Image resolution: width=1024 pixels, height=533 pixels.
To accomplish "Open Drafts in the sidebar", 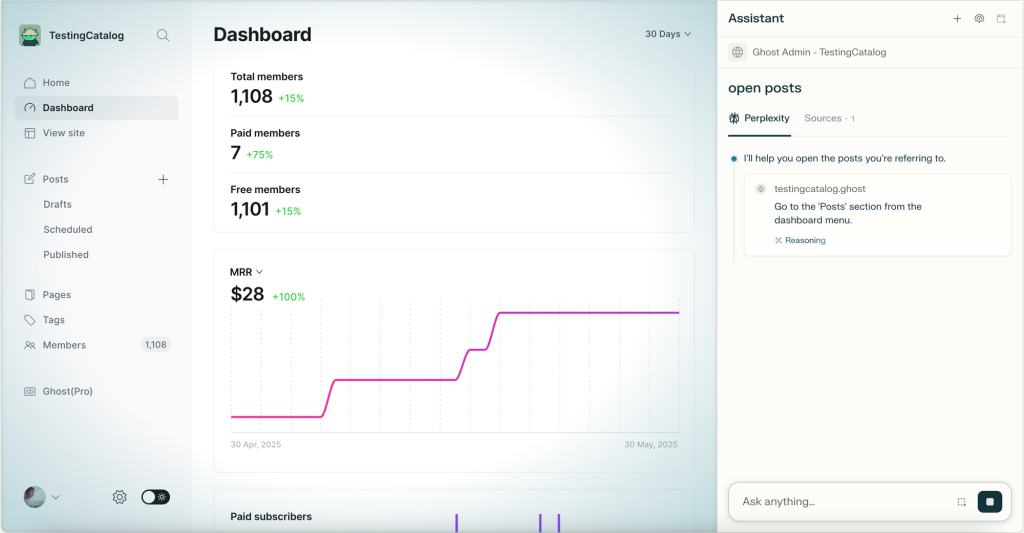I will (57, 204).
